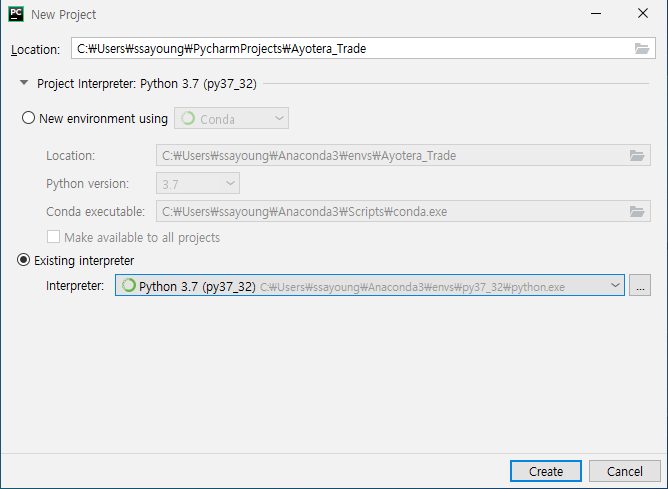The width and height of the screenshot is (668, 489).
Task: Click the PyCharm logo in title bar
Action: coord(16,14)
